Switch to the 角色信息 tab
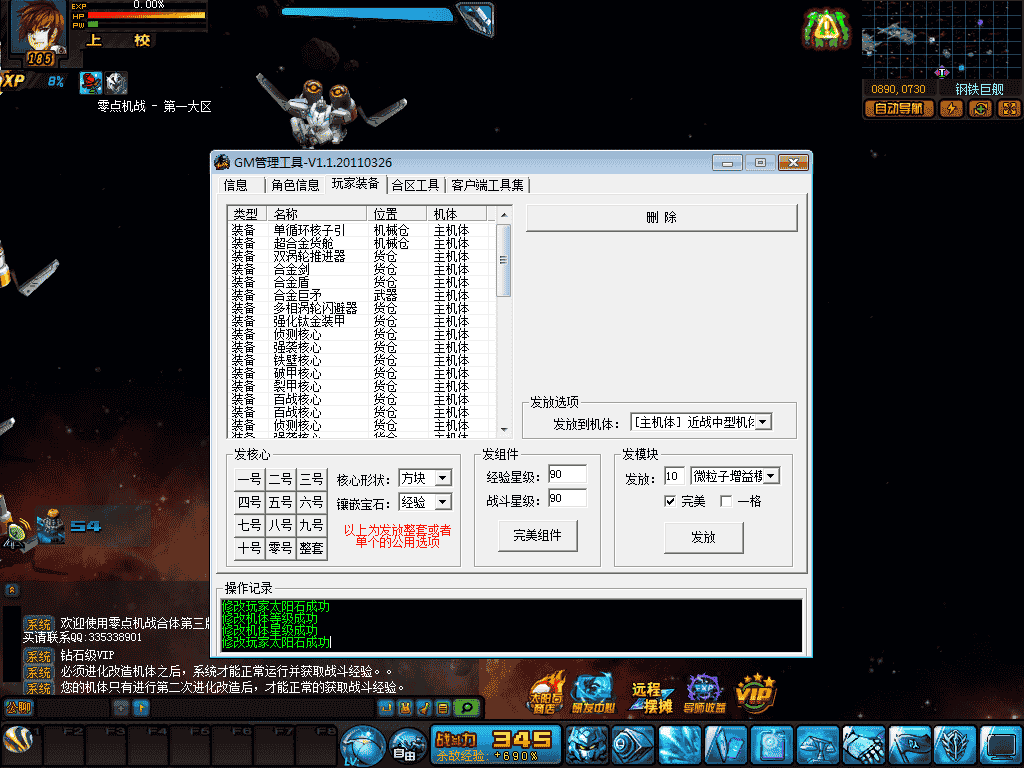The image size is (1024, 768). pyautogui.click(x=295, y=185)
